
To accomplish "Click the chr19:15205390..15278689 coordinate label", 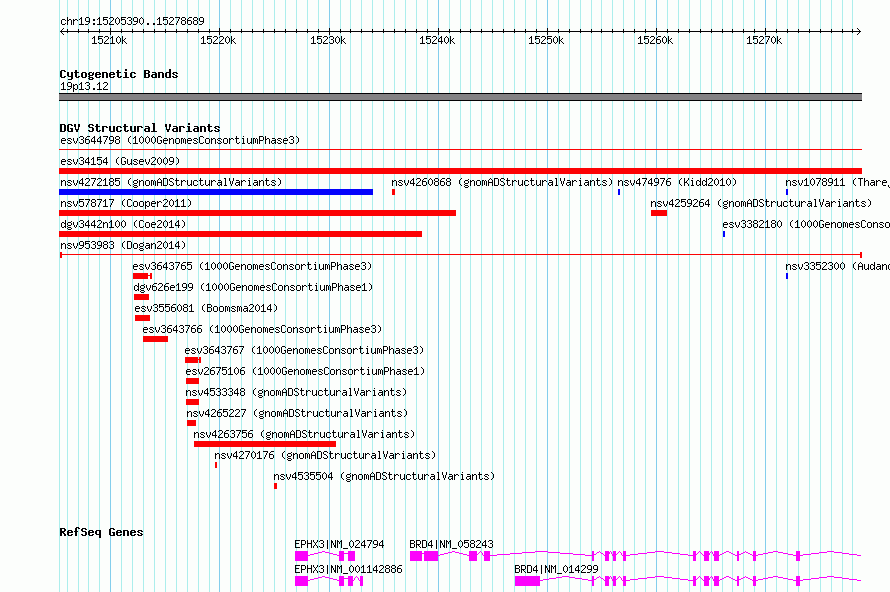I will point(132,21).
